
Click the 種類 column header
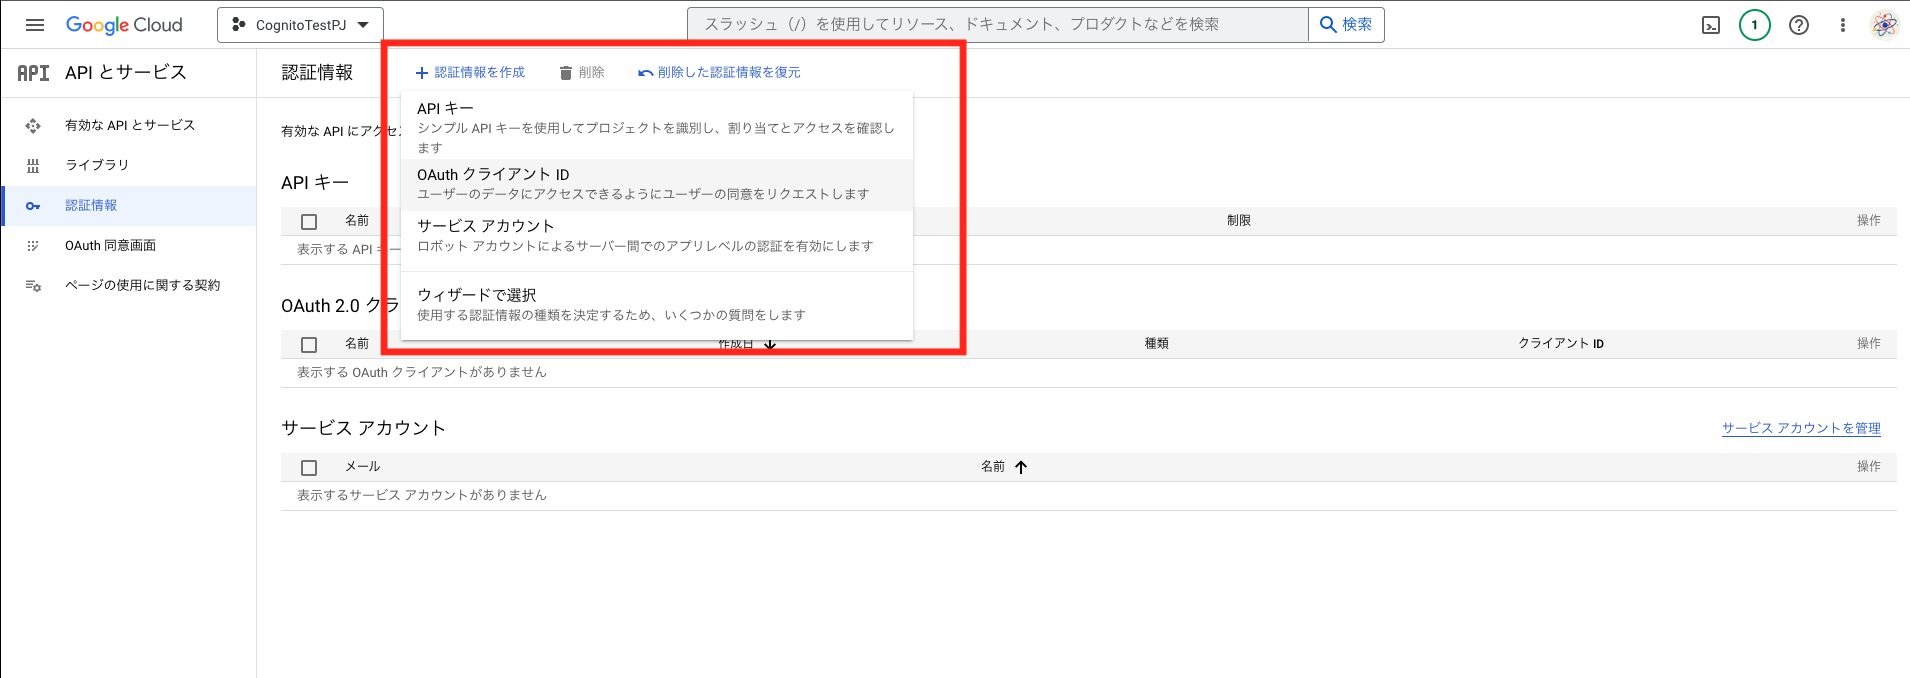tap(1157, 343)
